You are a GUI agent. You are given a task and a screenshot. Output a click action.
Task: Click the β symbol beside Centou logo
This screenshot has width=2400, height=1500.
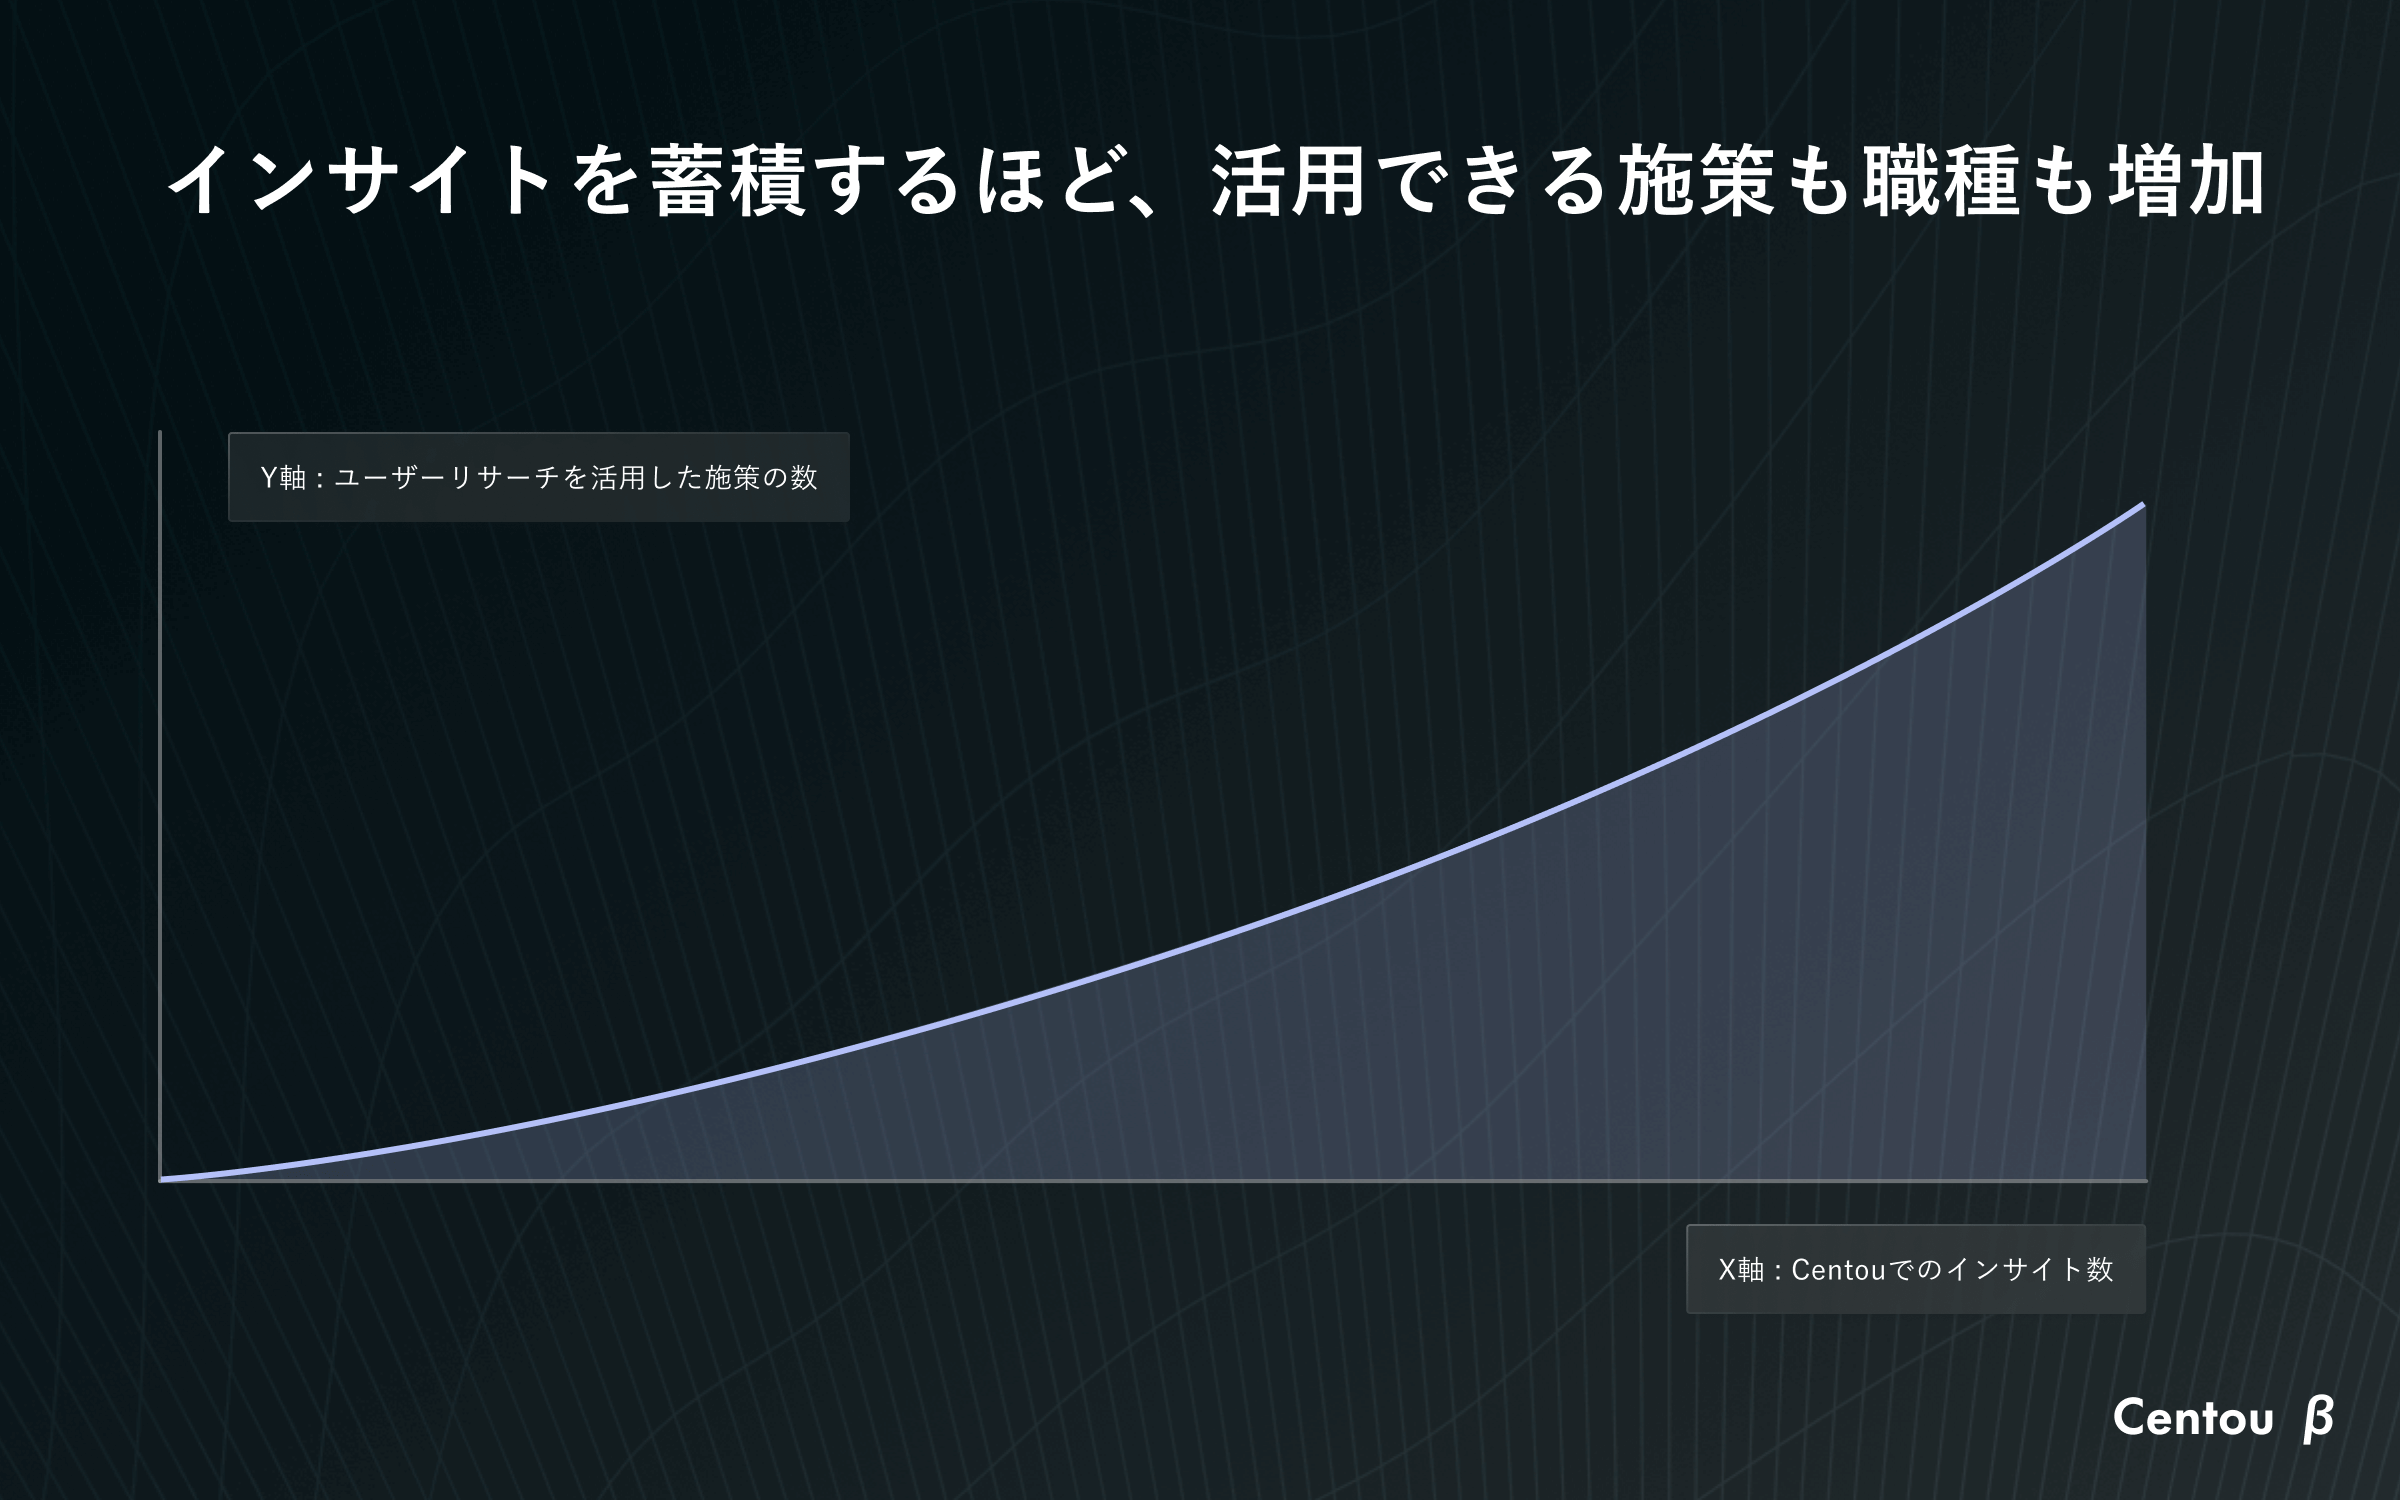click(x=2318, y=1420)
